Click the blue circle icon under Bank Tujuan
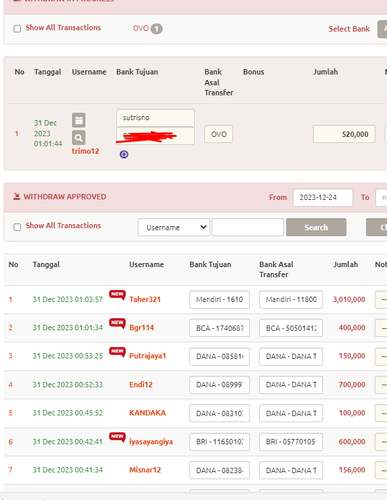387x500 pixels. (x=124, y=154)
